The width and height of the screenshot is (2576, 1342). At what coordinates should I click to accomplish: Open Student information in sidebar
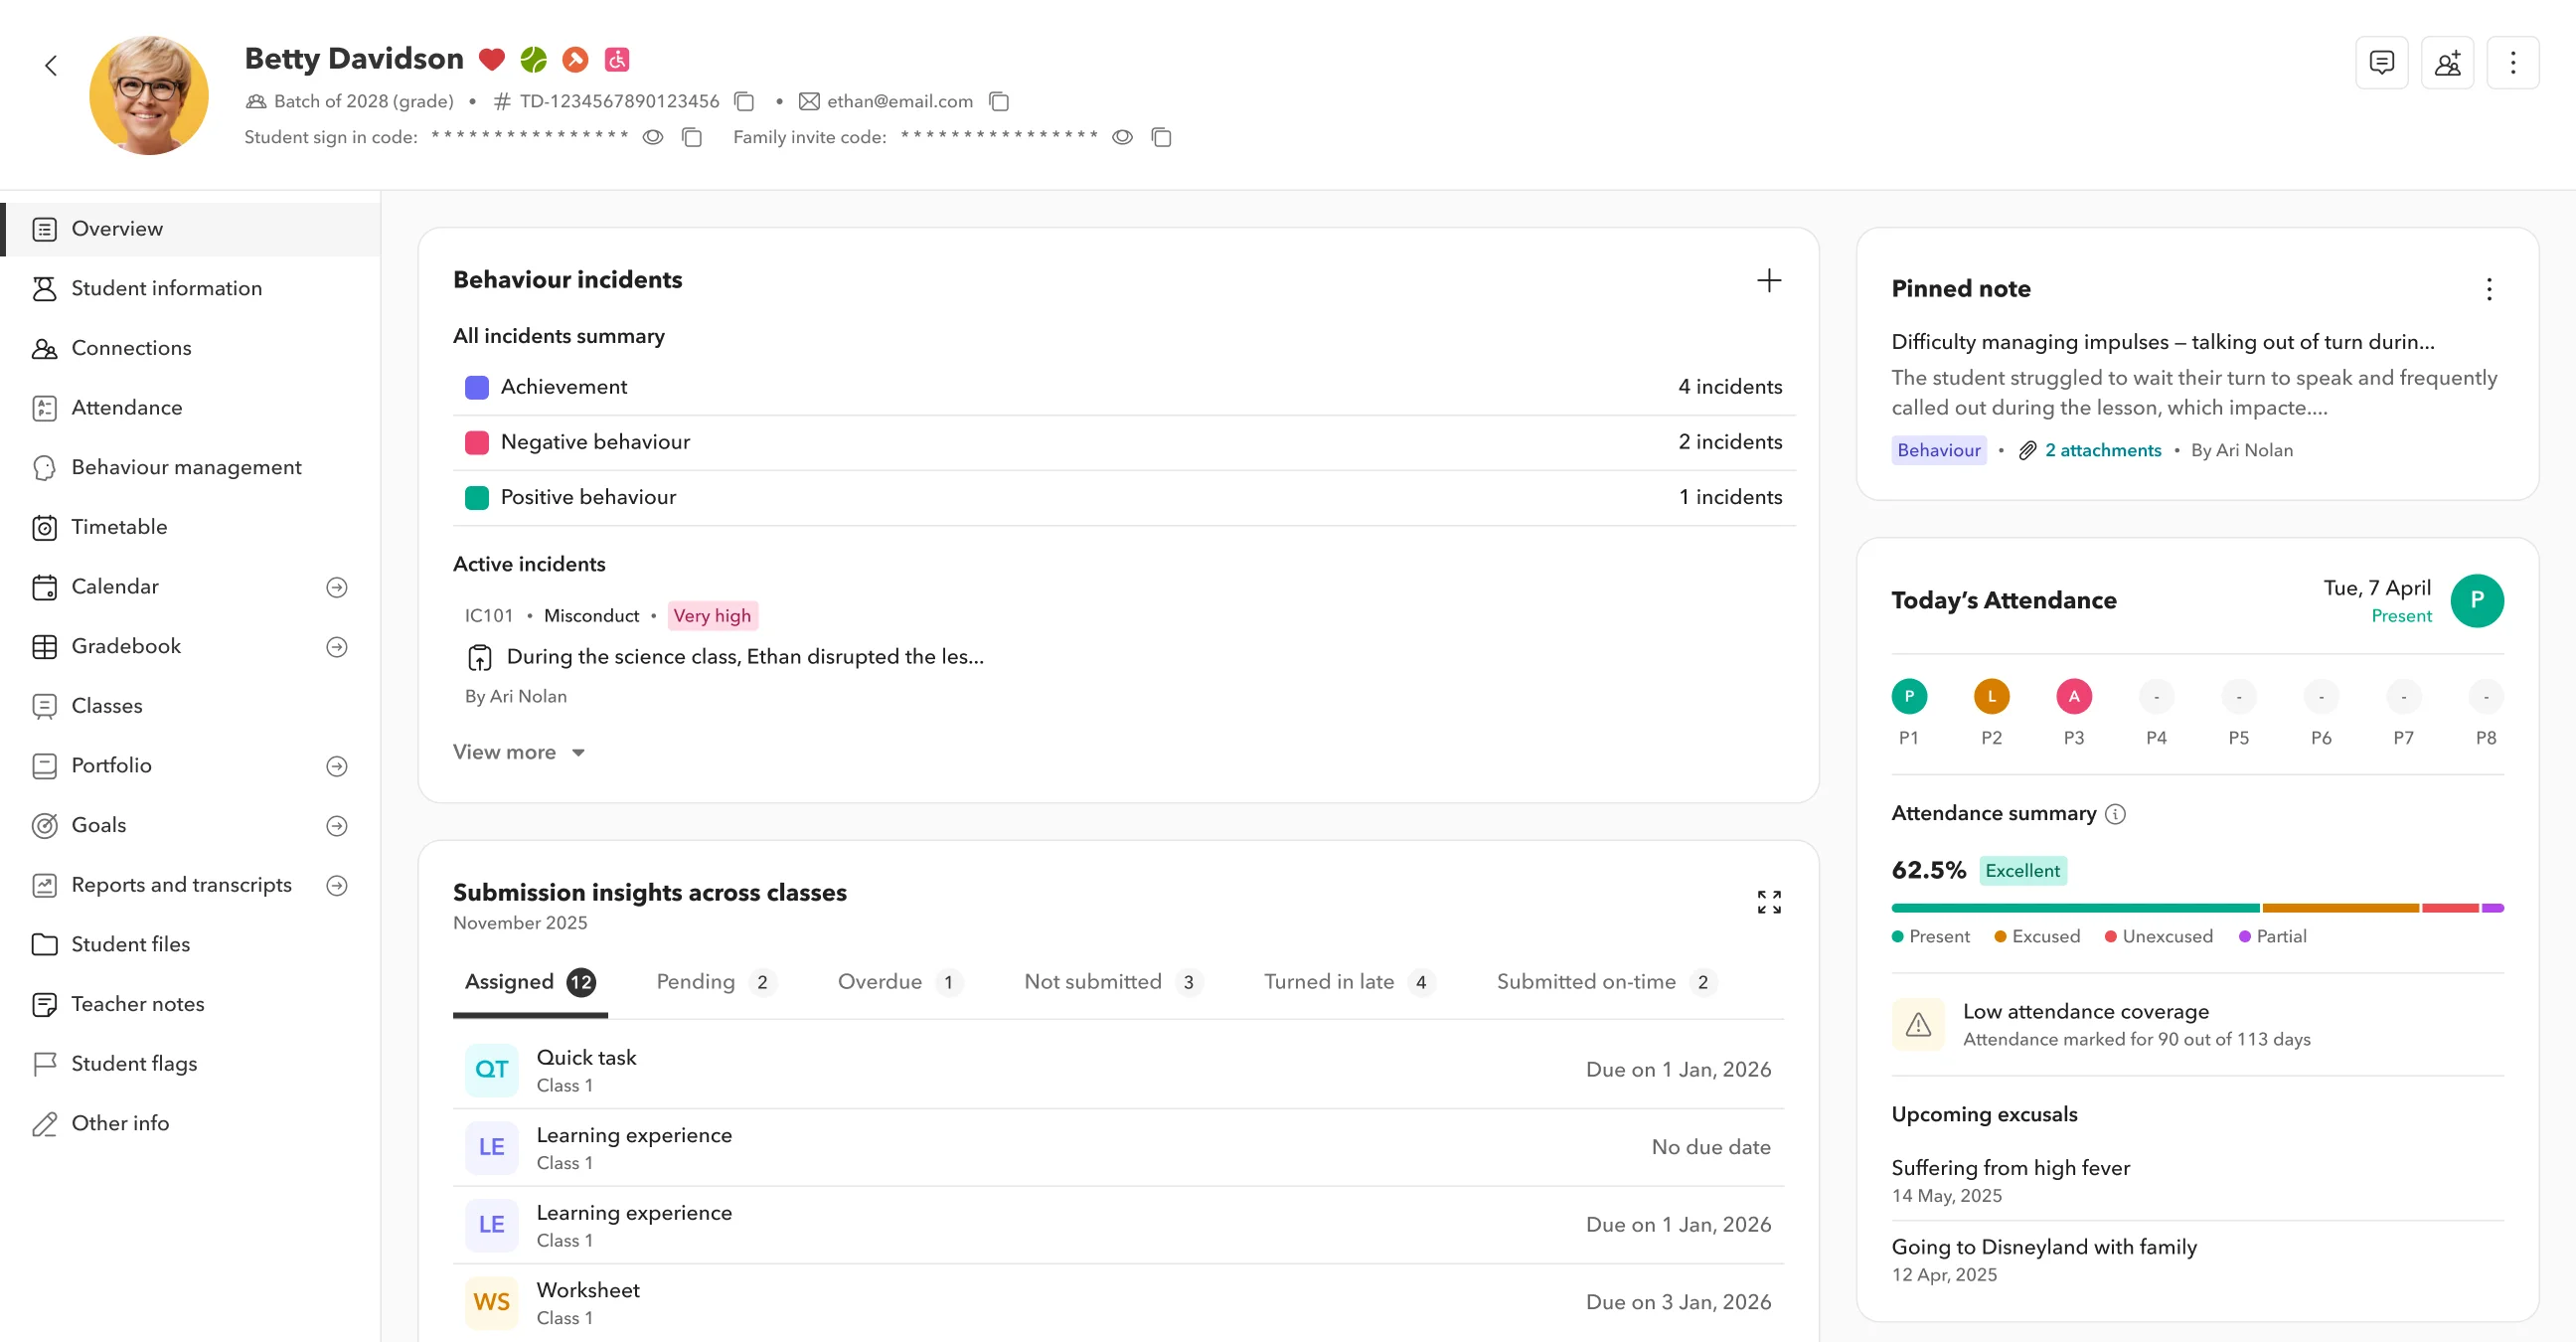coord(190,289)
